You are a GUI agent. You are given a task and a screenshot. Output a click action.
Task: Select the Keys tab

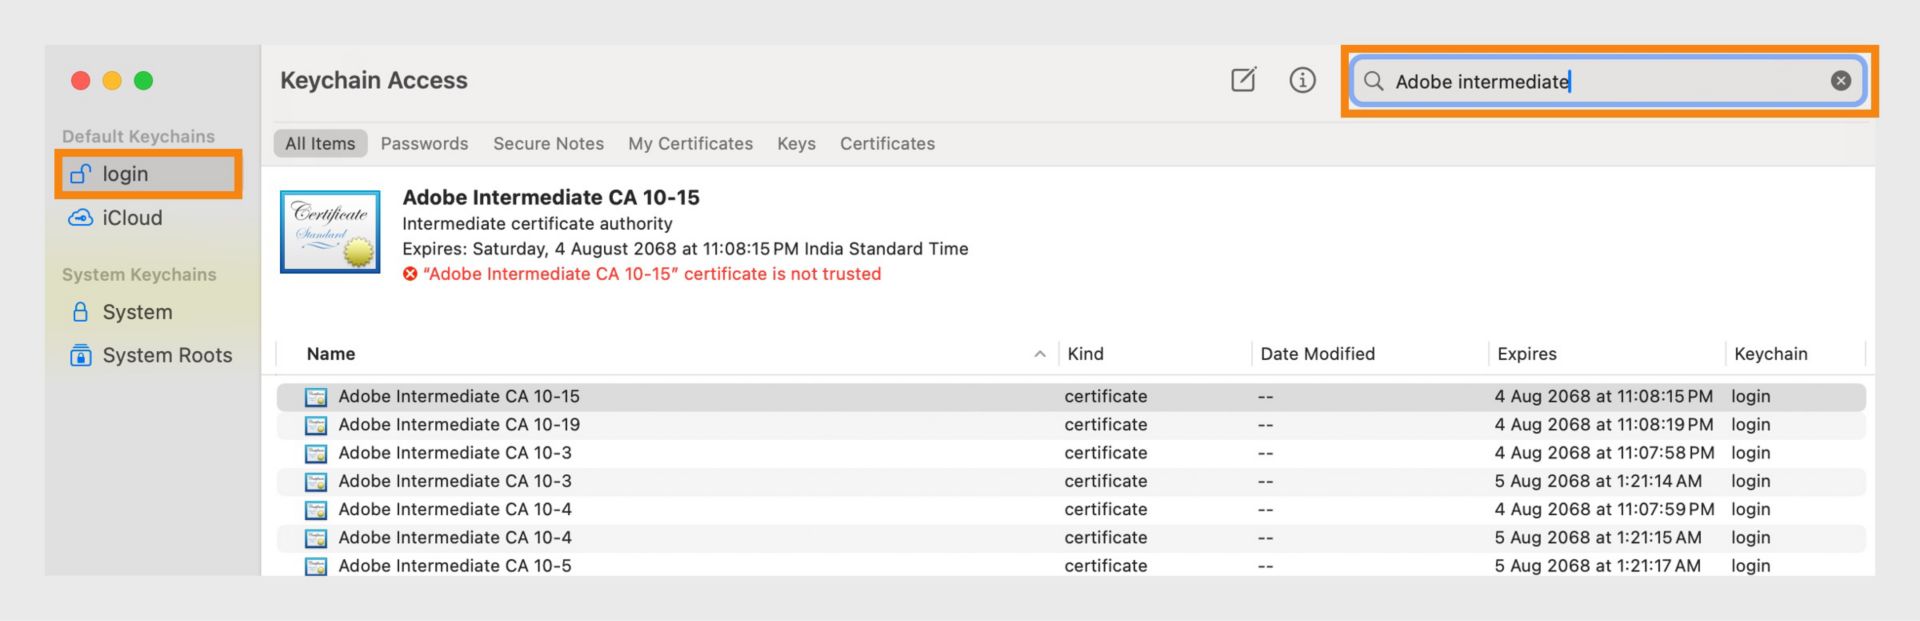point(796,144)
